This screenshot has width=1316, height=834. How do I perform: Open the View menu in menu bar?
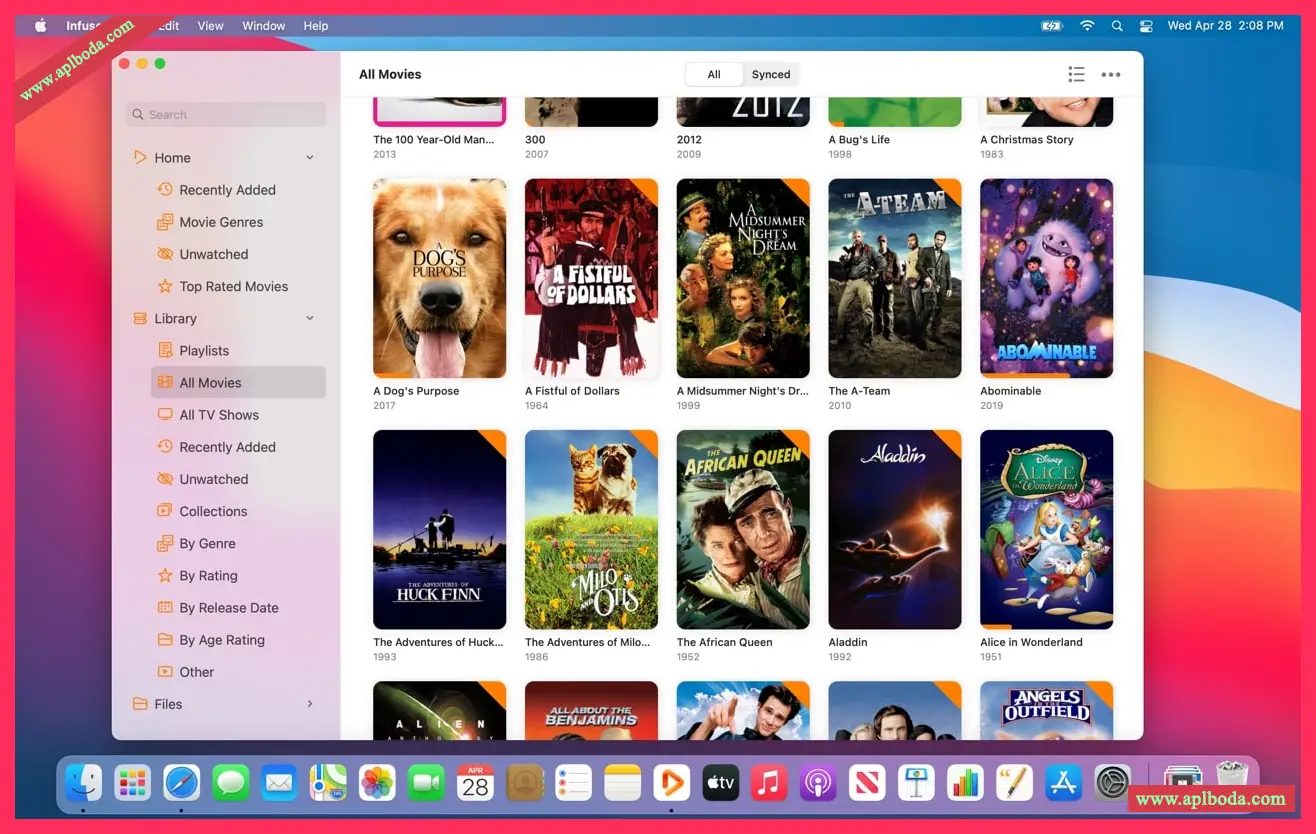click(210, 26)
